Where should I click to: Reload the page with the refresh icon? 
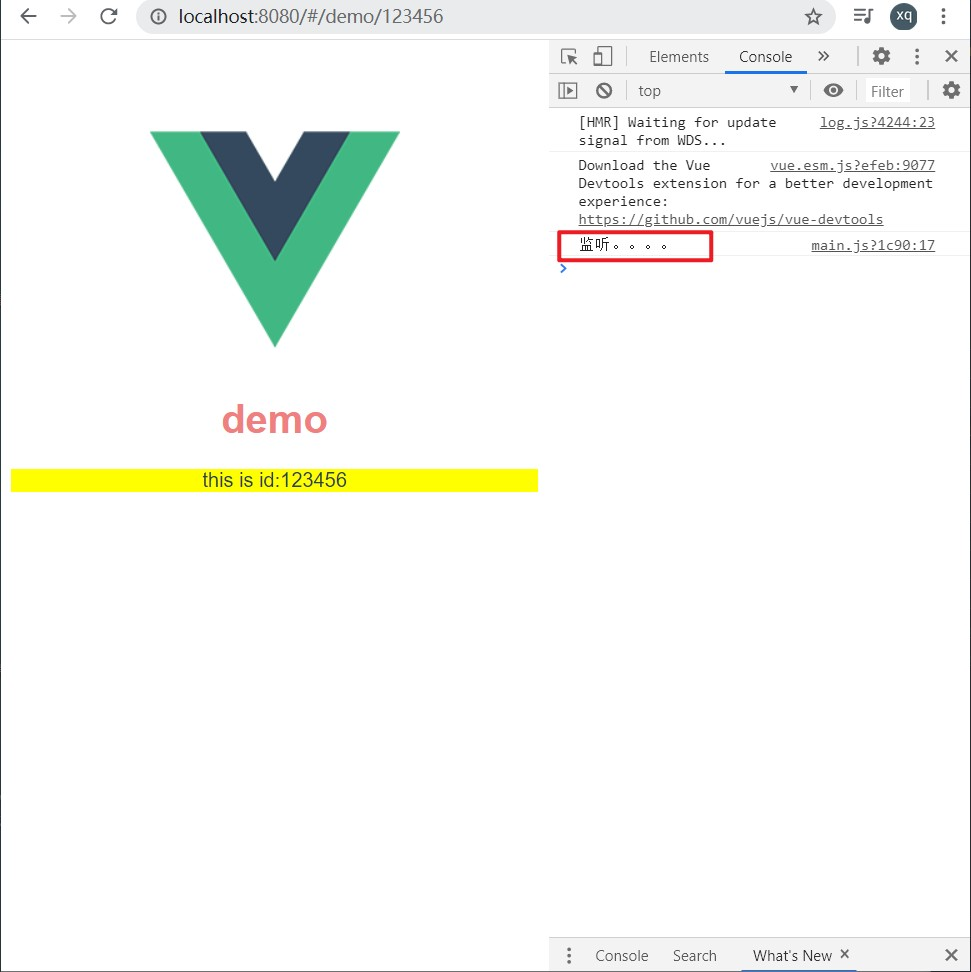pos(109,16)
